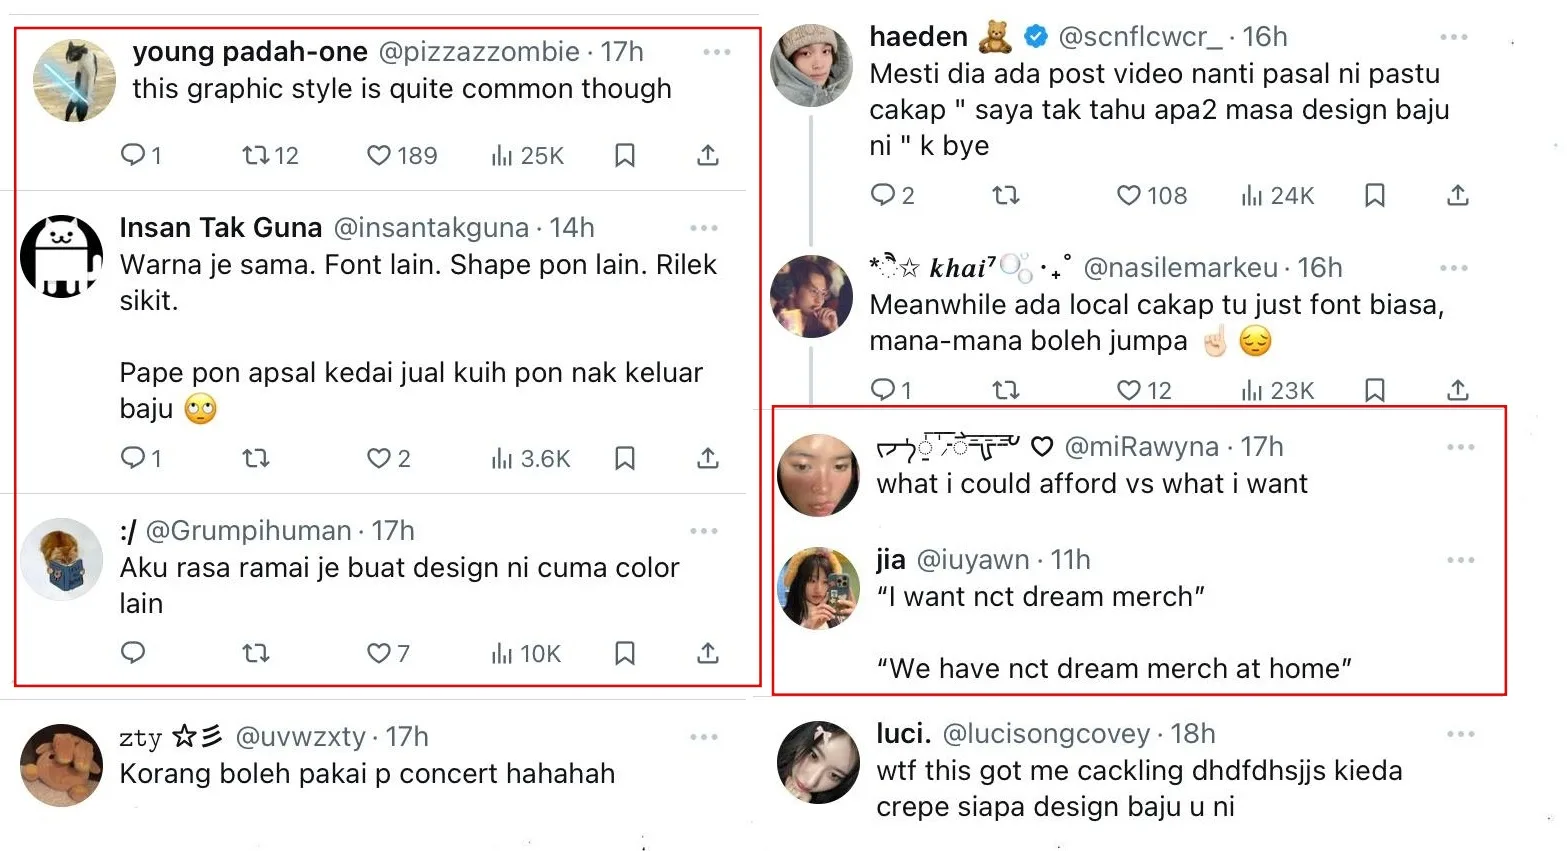Retweet khai's tweet
1567x851 pixels.
click(1006, 390)
